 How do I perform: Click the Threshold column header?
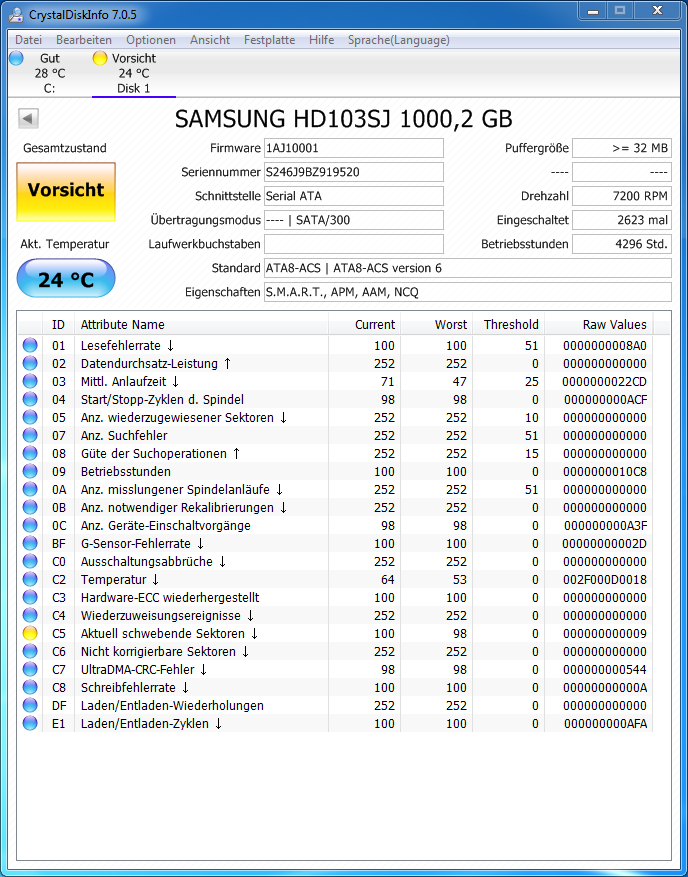(x=508, y=324)
